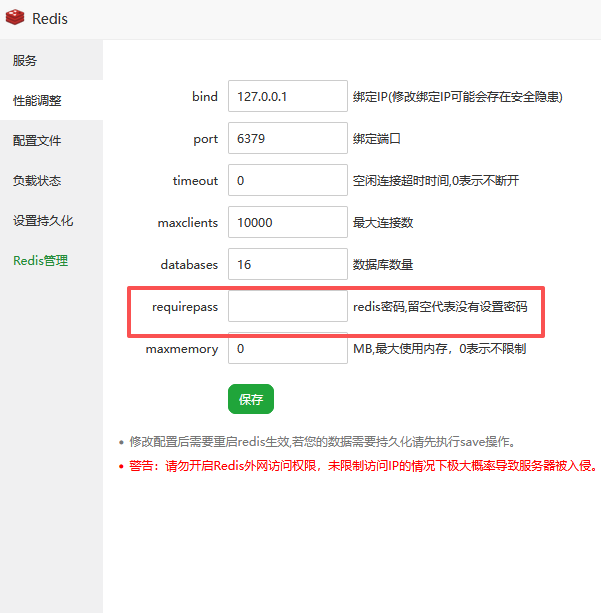Click the maxmemory label
The width and height of the screenshot is (601, 613).
pos(182,349)
